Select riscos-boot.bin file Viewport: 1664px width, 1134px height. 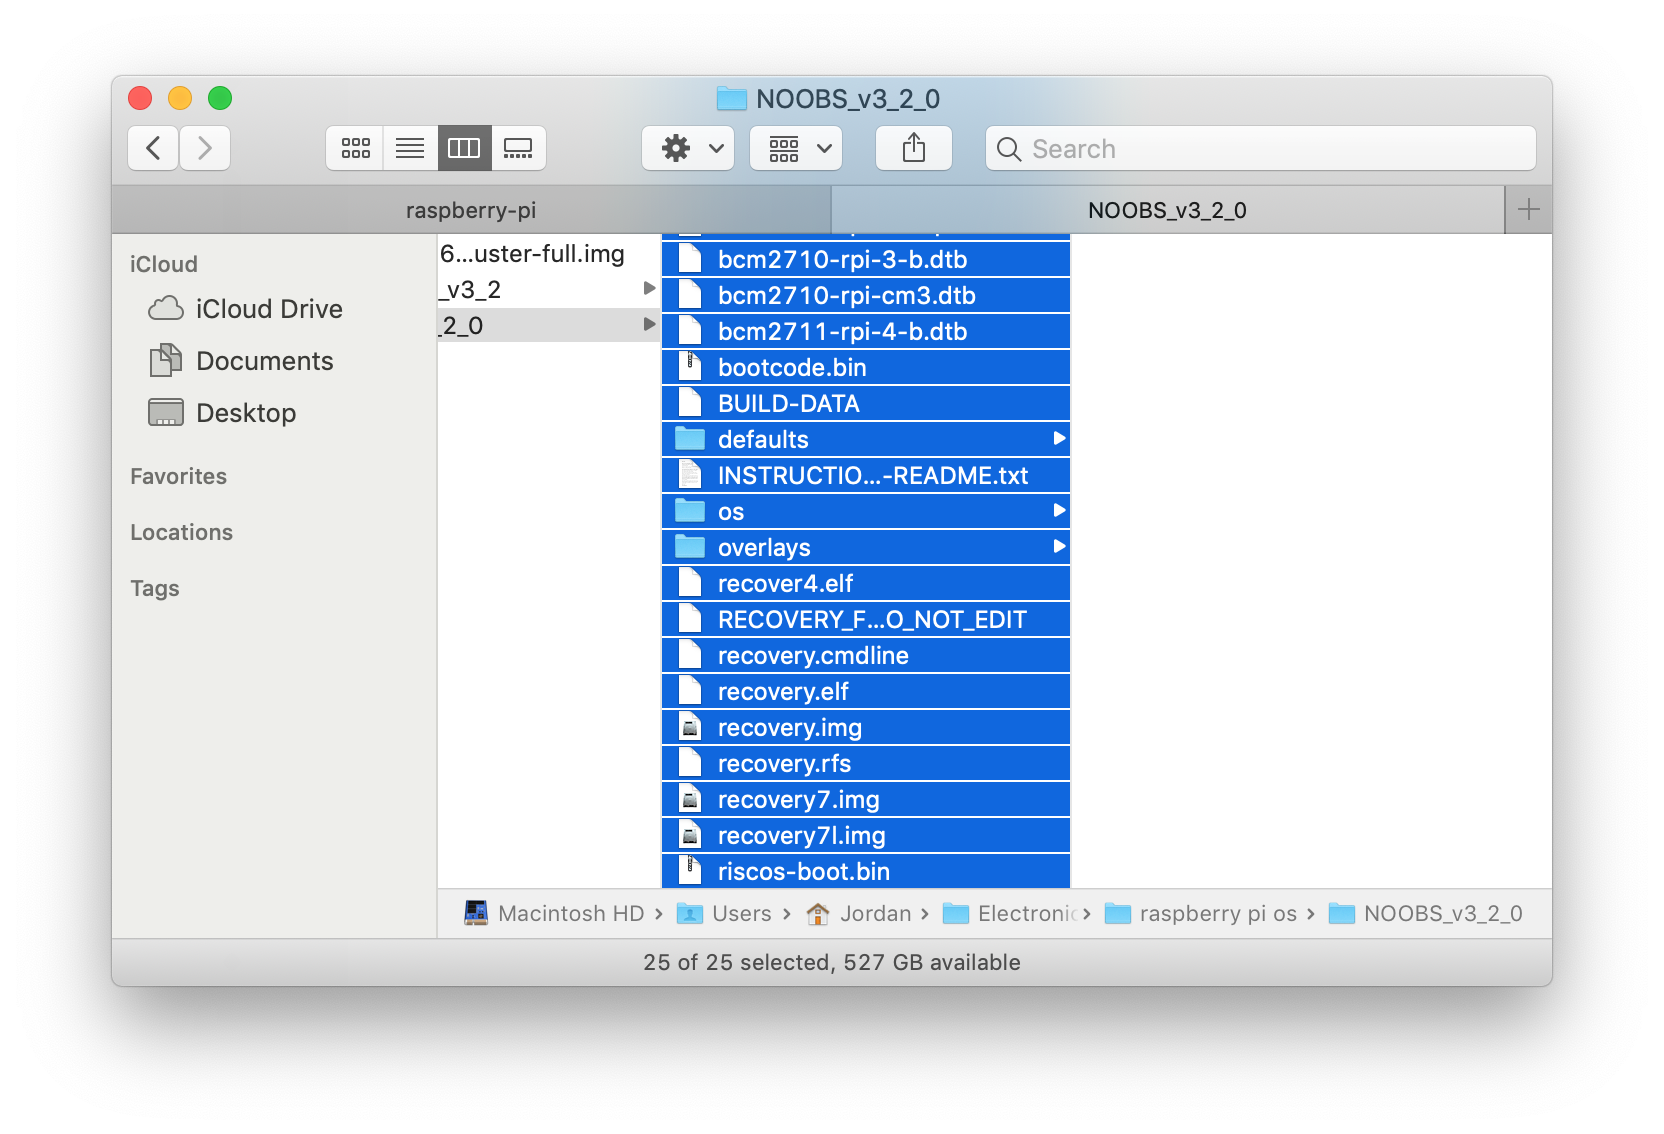coord(866,871)
